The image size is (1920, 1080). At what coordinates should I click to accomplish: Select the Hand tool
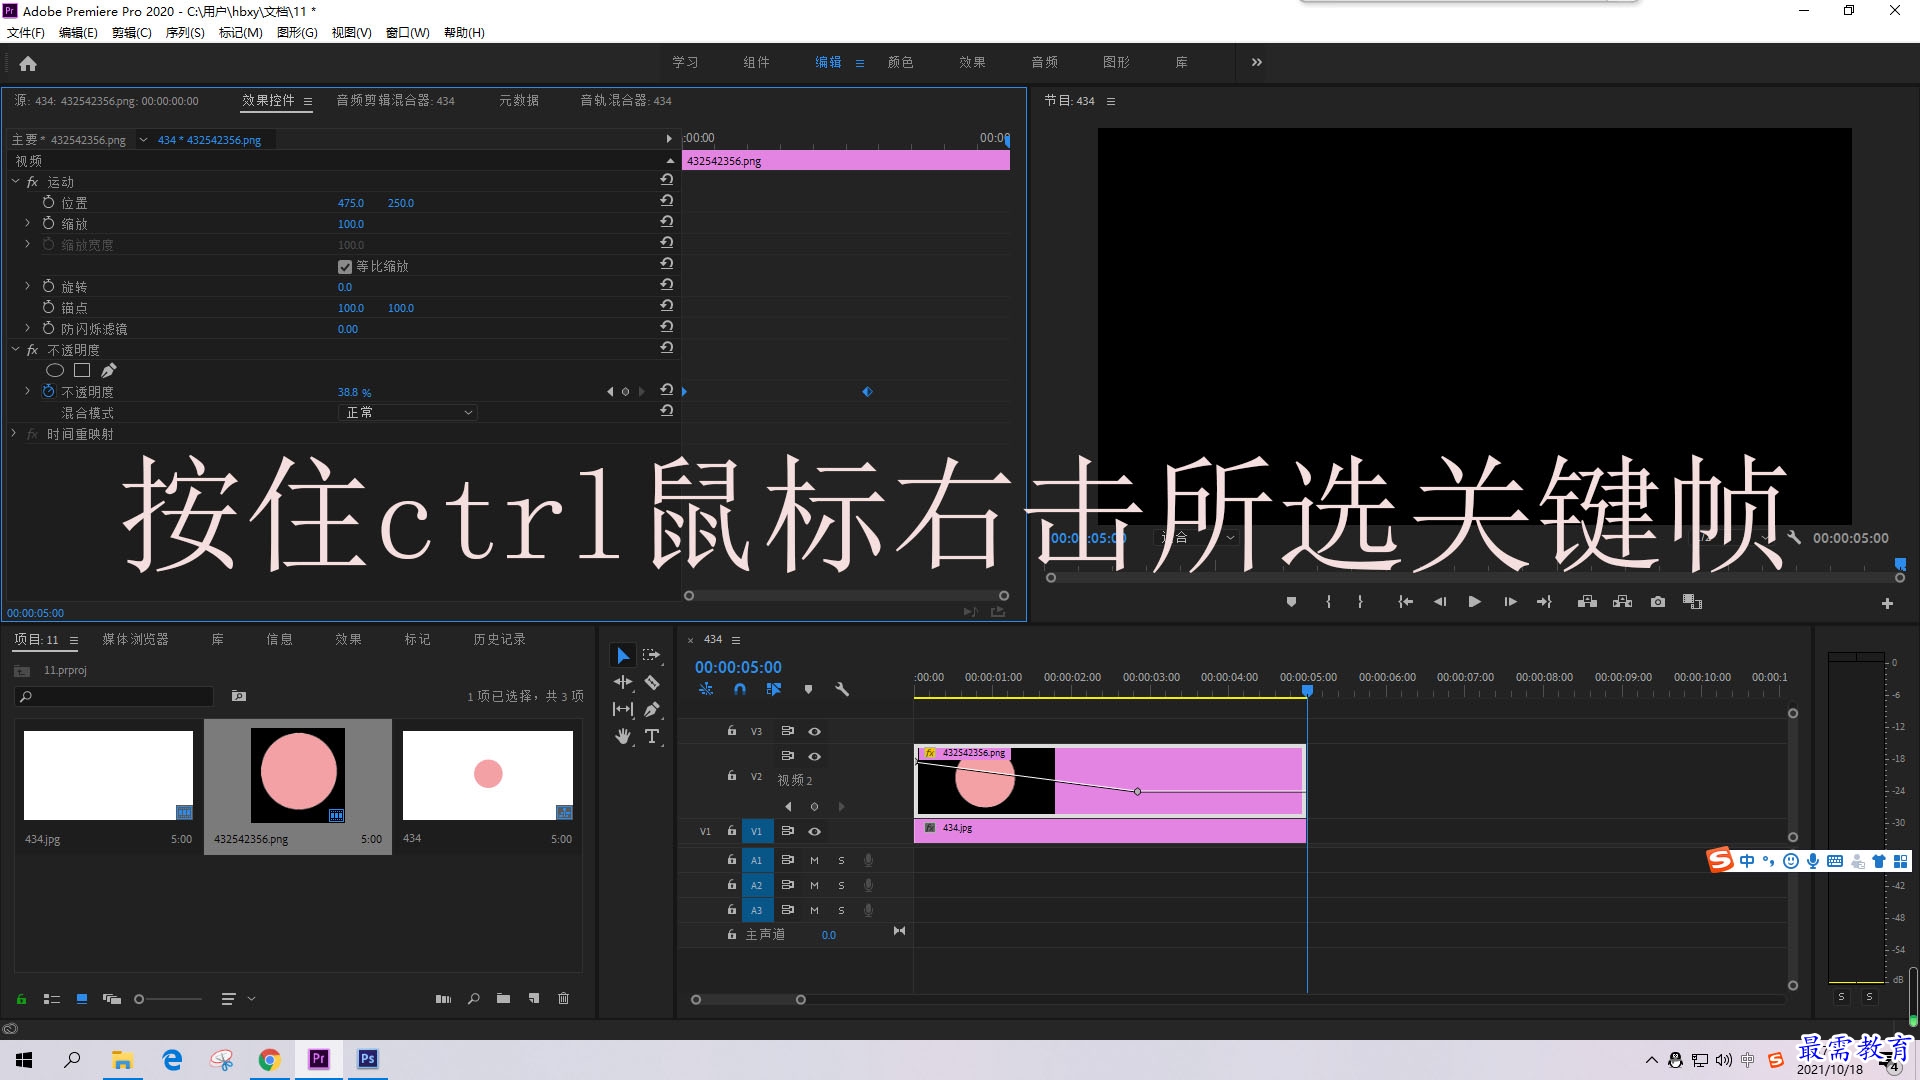tap(623, 737)
